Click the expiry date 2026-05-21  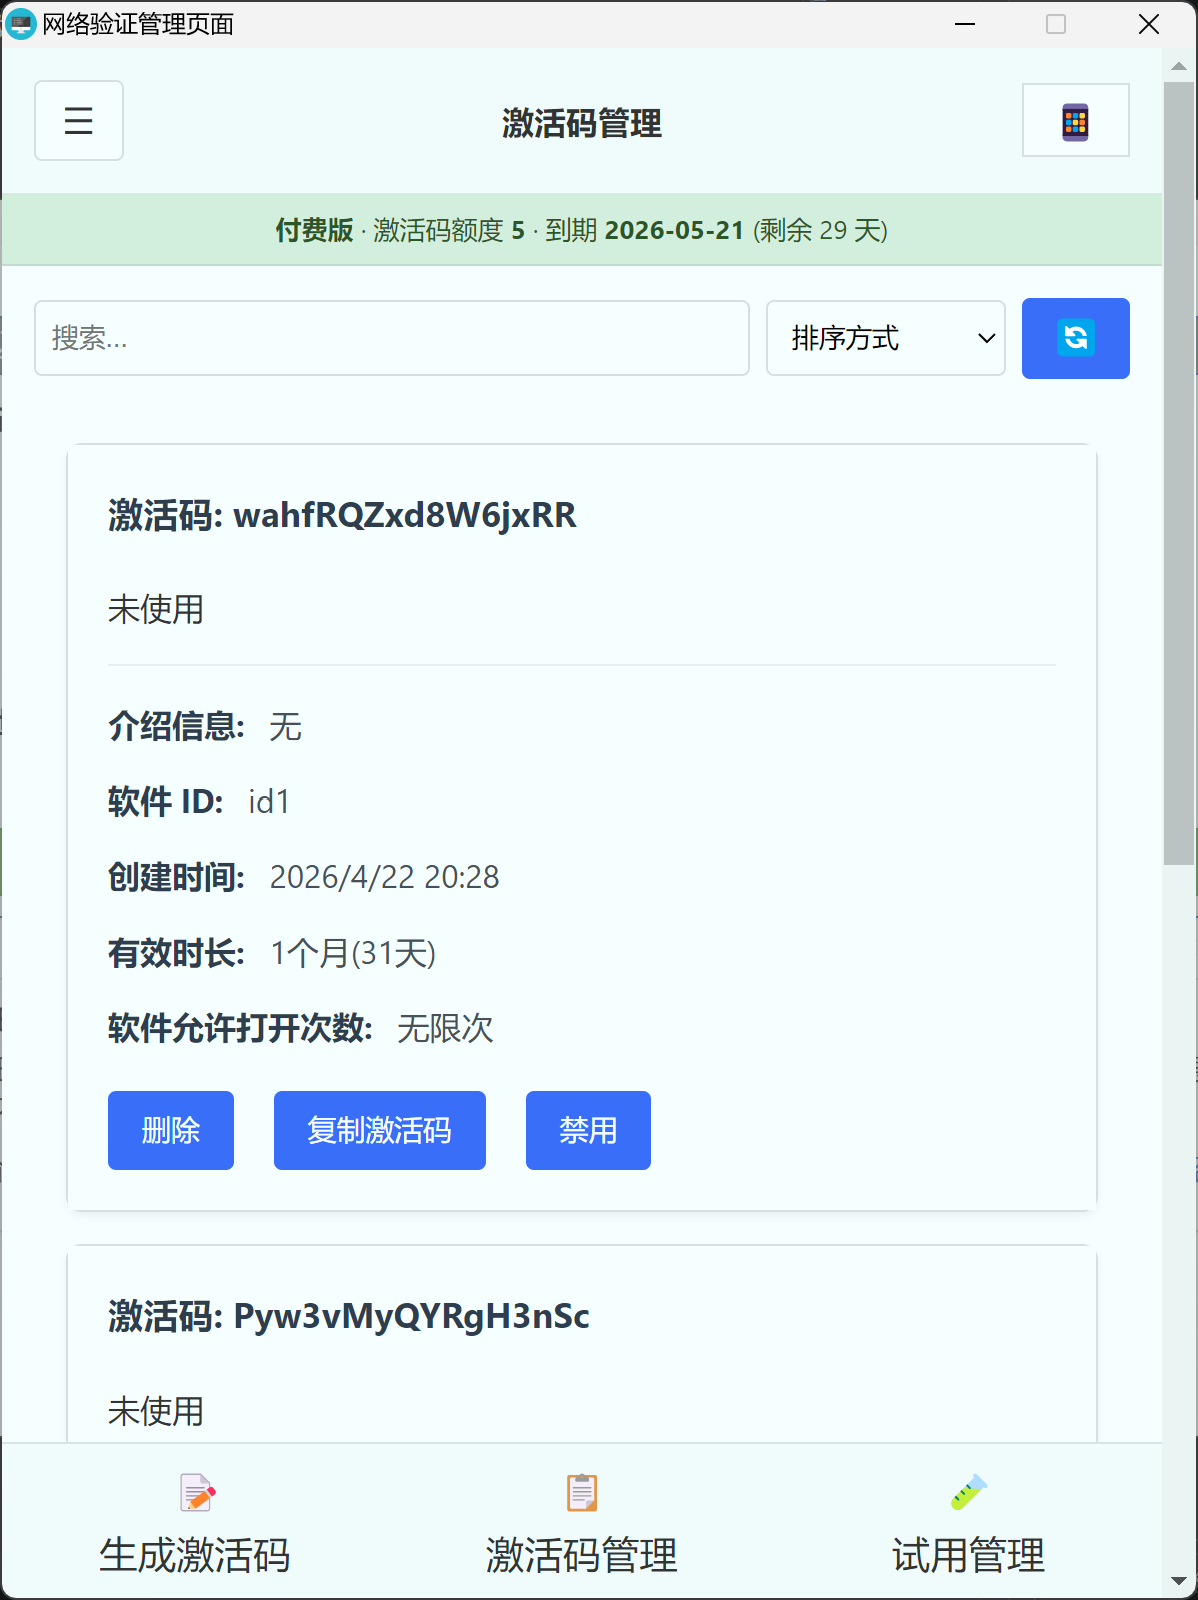tap(675, 230)
